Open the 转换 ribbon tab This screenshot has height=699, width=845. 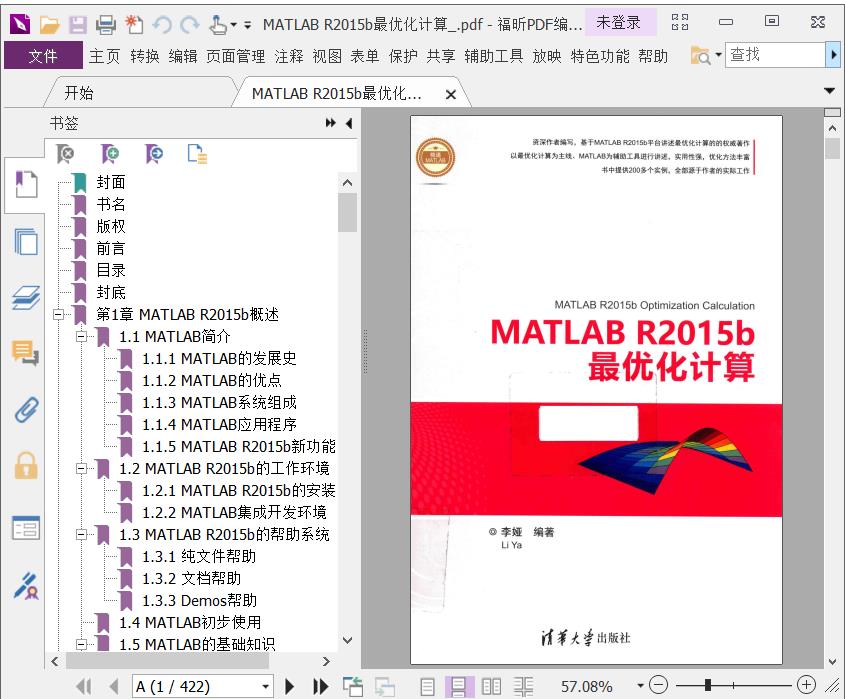tap(144, 56)
